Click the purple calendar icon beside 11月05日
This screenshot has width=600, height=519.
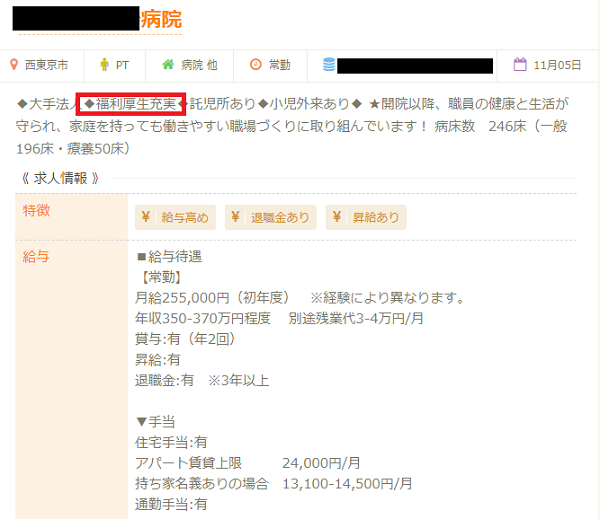pyautogui.click(x=520, y=64)
